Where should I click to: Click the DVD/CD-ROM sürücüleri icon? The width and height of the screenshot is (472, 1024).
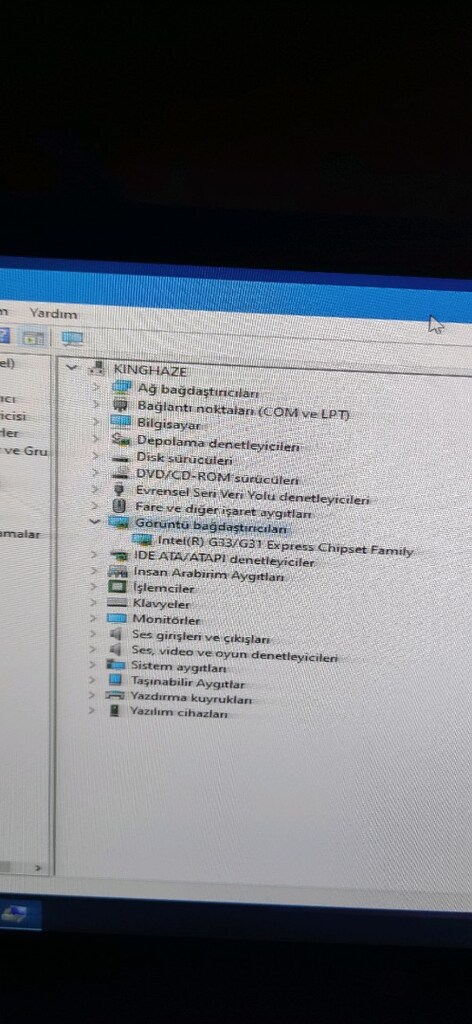point(119,473)
